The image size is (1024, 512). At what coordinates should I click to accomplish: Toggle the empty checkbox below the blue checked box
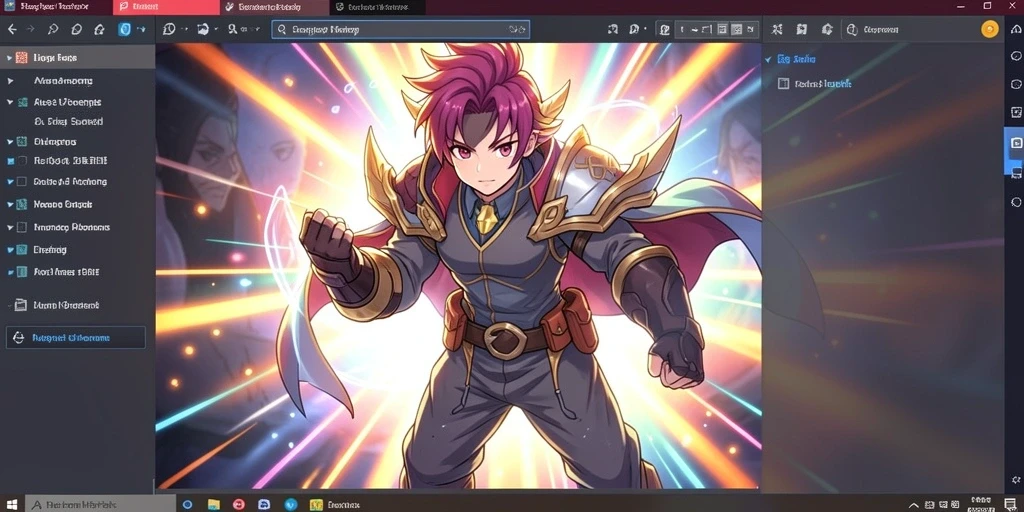pos(22,182)
